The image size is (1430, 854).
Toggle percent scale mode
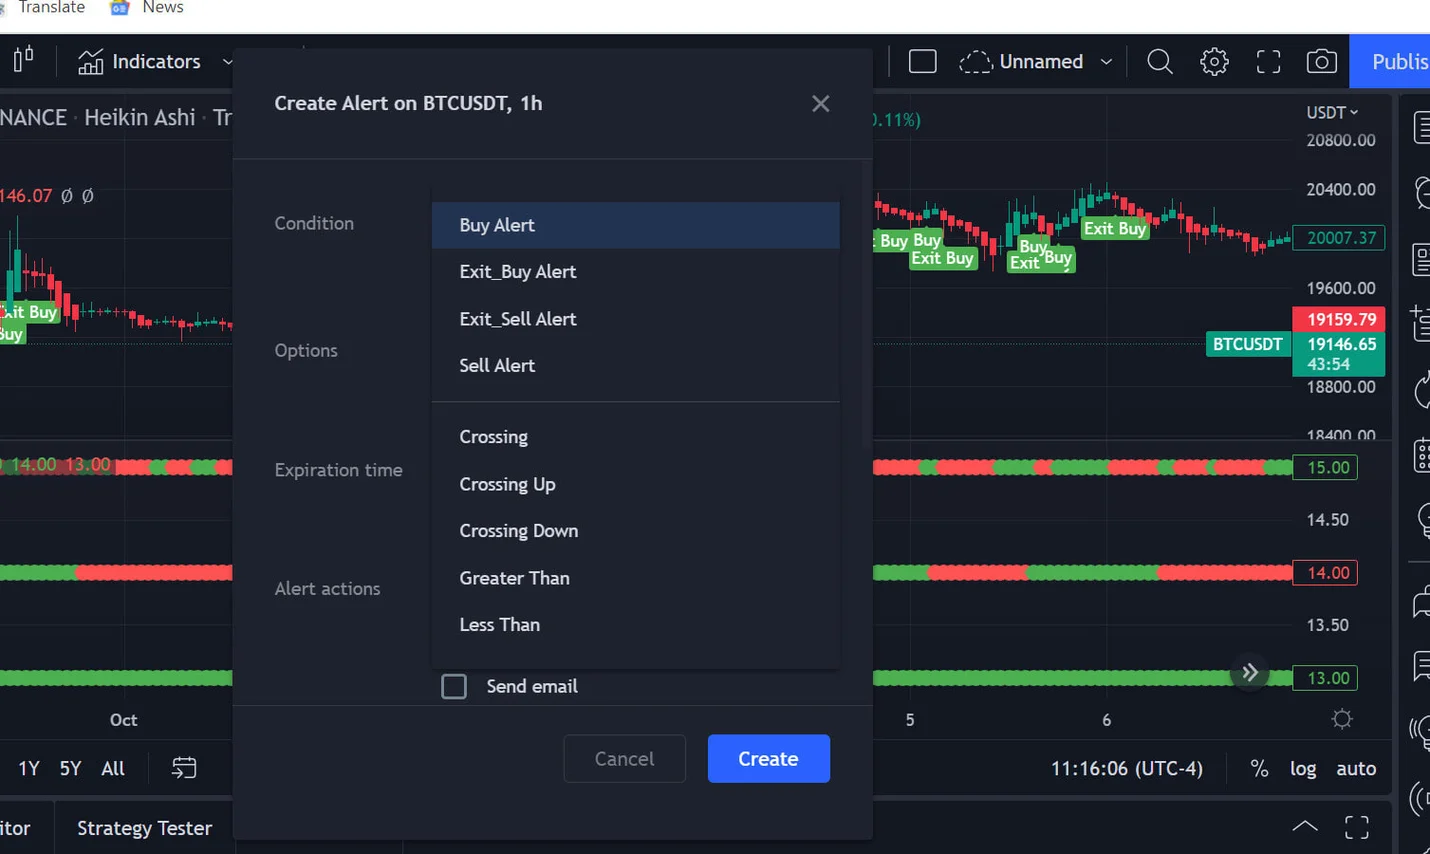click(x=1259, y=768)
